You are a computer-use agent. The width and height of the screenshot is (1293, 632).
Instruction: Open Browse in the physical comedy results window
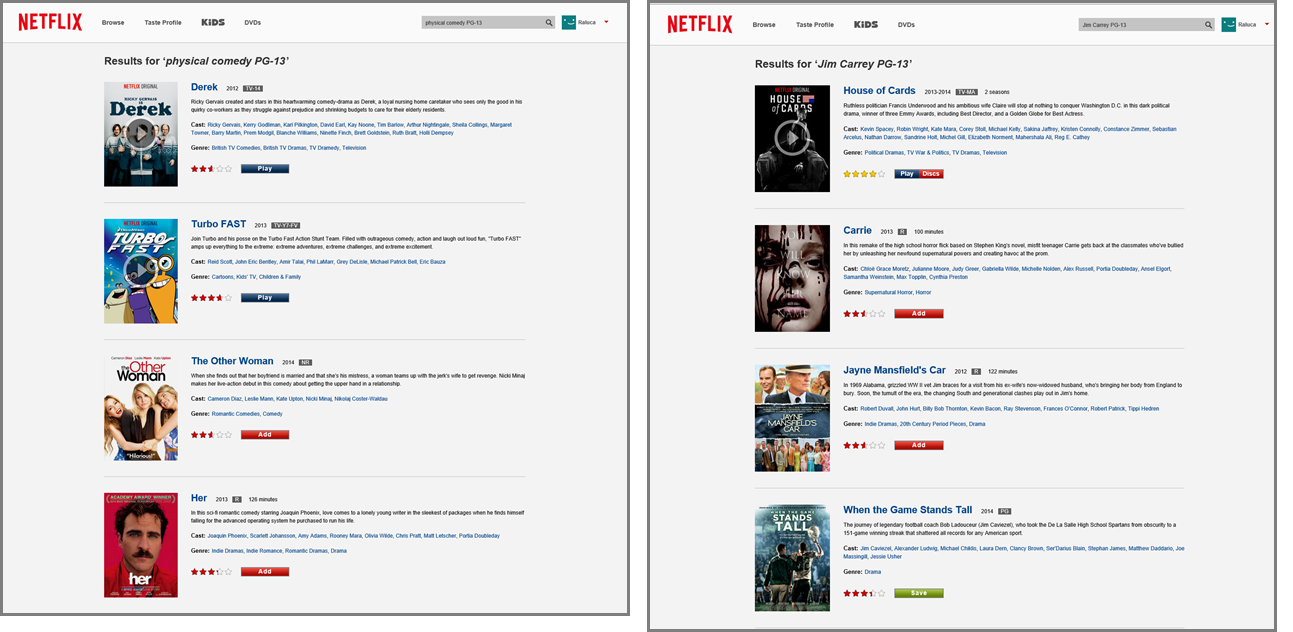click(113, 22)
